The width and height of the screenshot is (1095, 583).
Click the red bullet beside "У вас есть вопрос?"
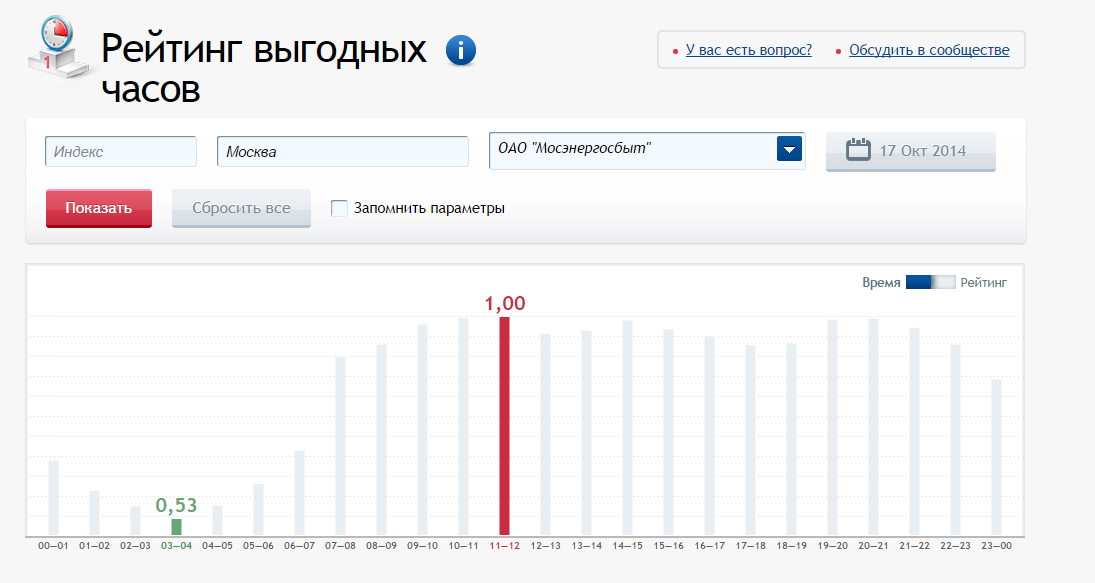[x=674, y=49]
